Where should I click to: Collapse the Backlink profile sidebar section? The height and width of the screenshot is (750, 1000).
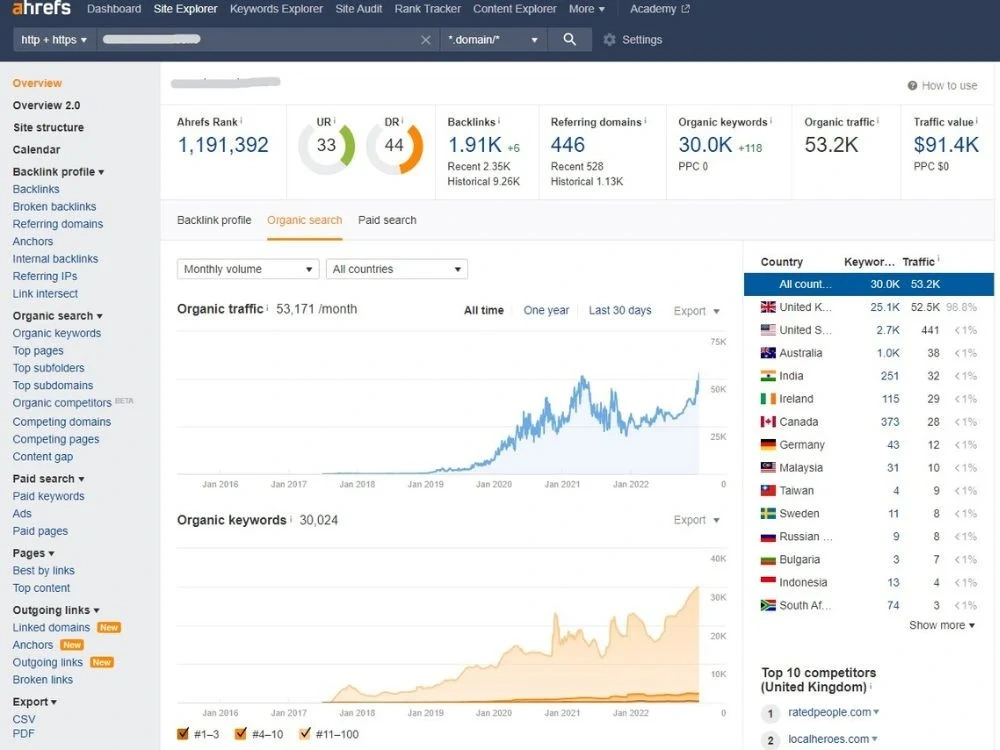58,172
